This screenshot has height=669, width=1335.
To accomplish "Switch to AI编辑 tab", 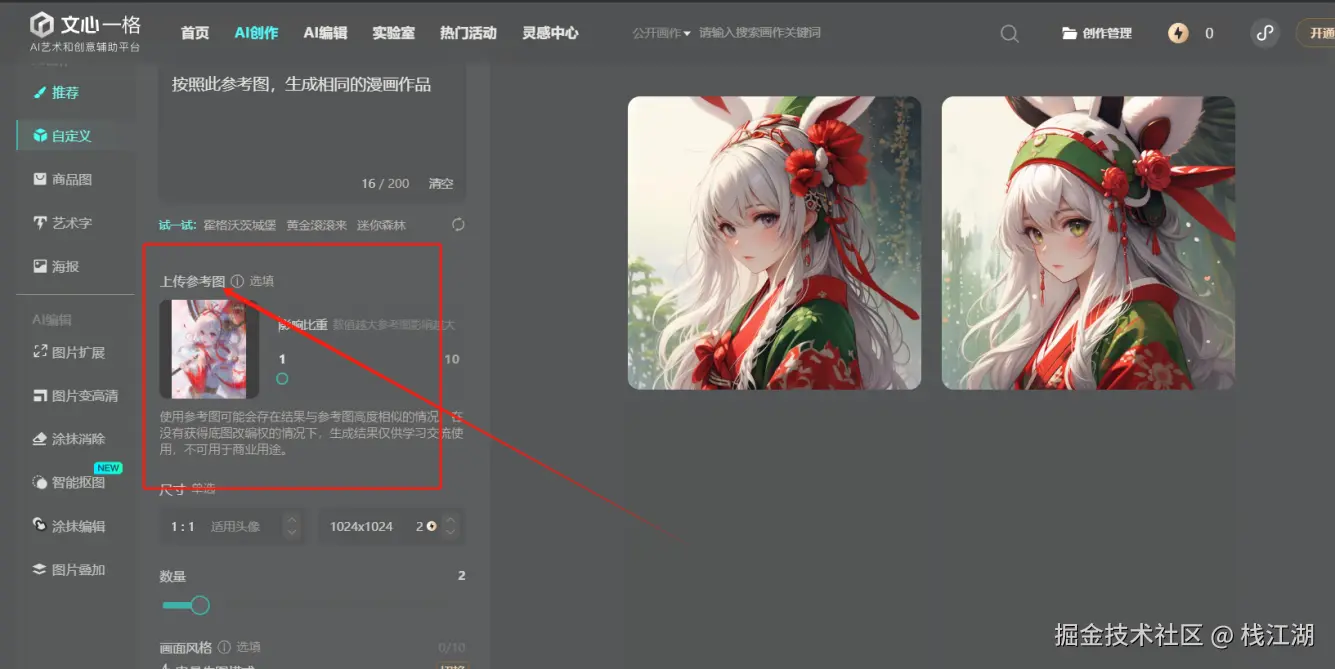I will pyautogui.click(x=325, y=33).
